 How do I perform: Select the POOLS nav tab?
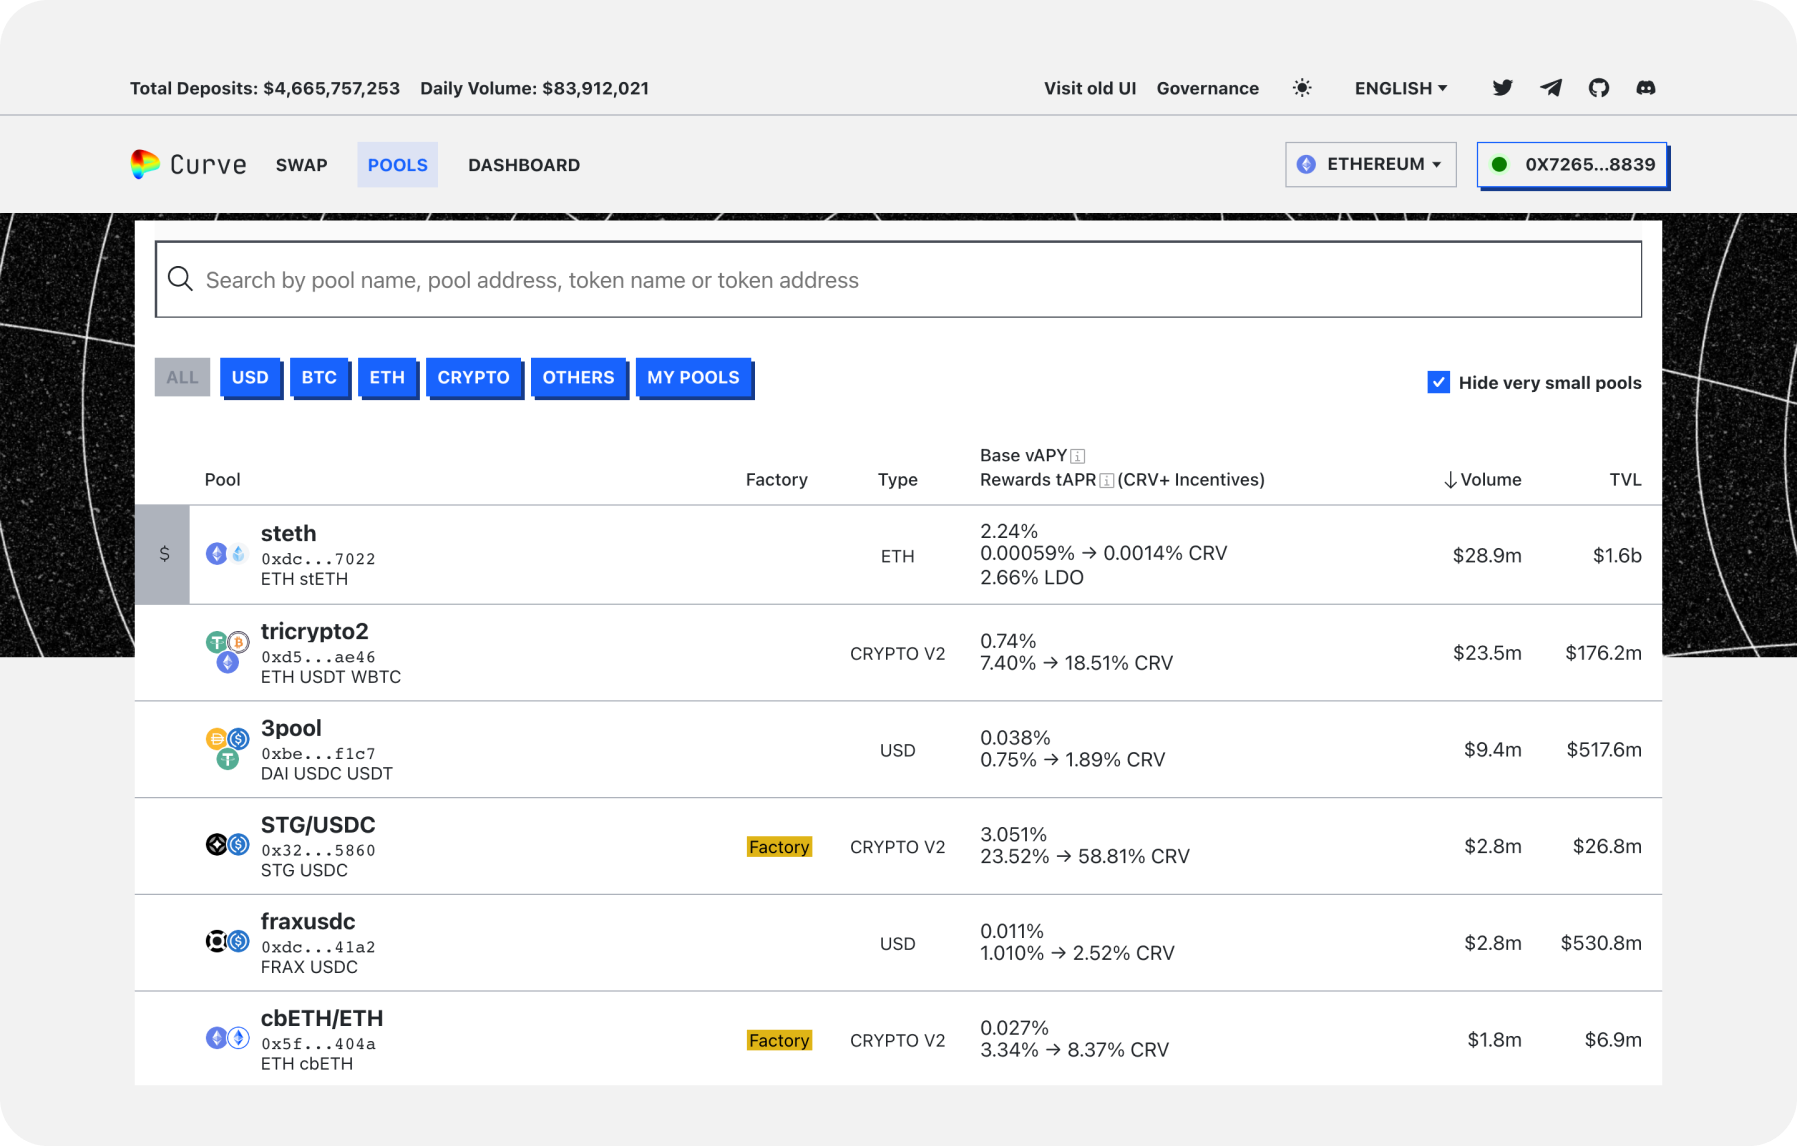click(397, 165)
